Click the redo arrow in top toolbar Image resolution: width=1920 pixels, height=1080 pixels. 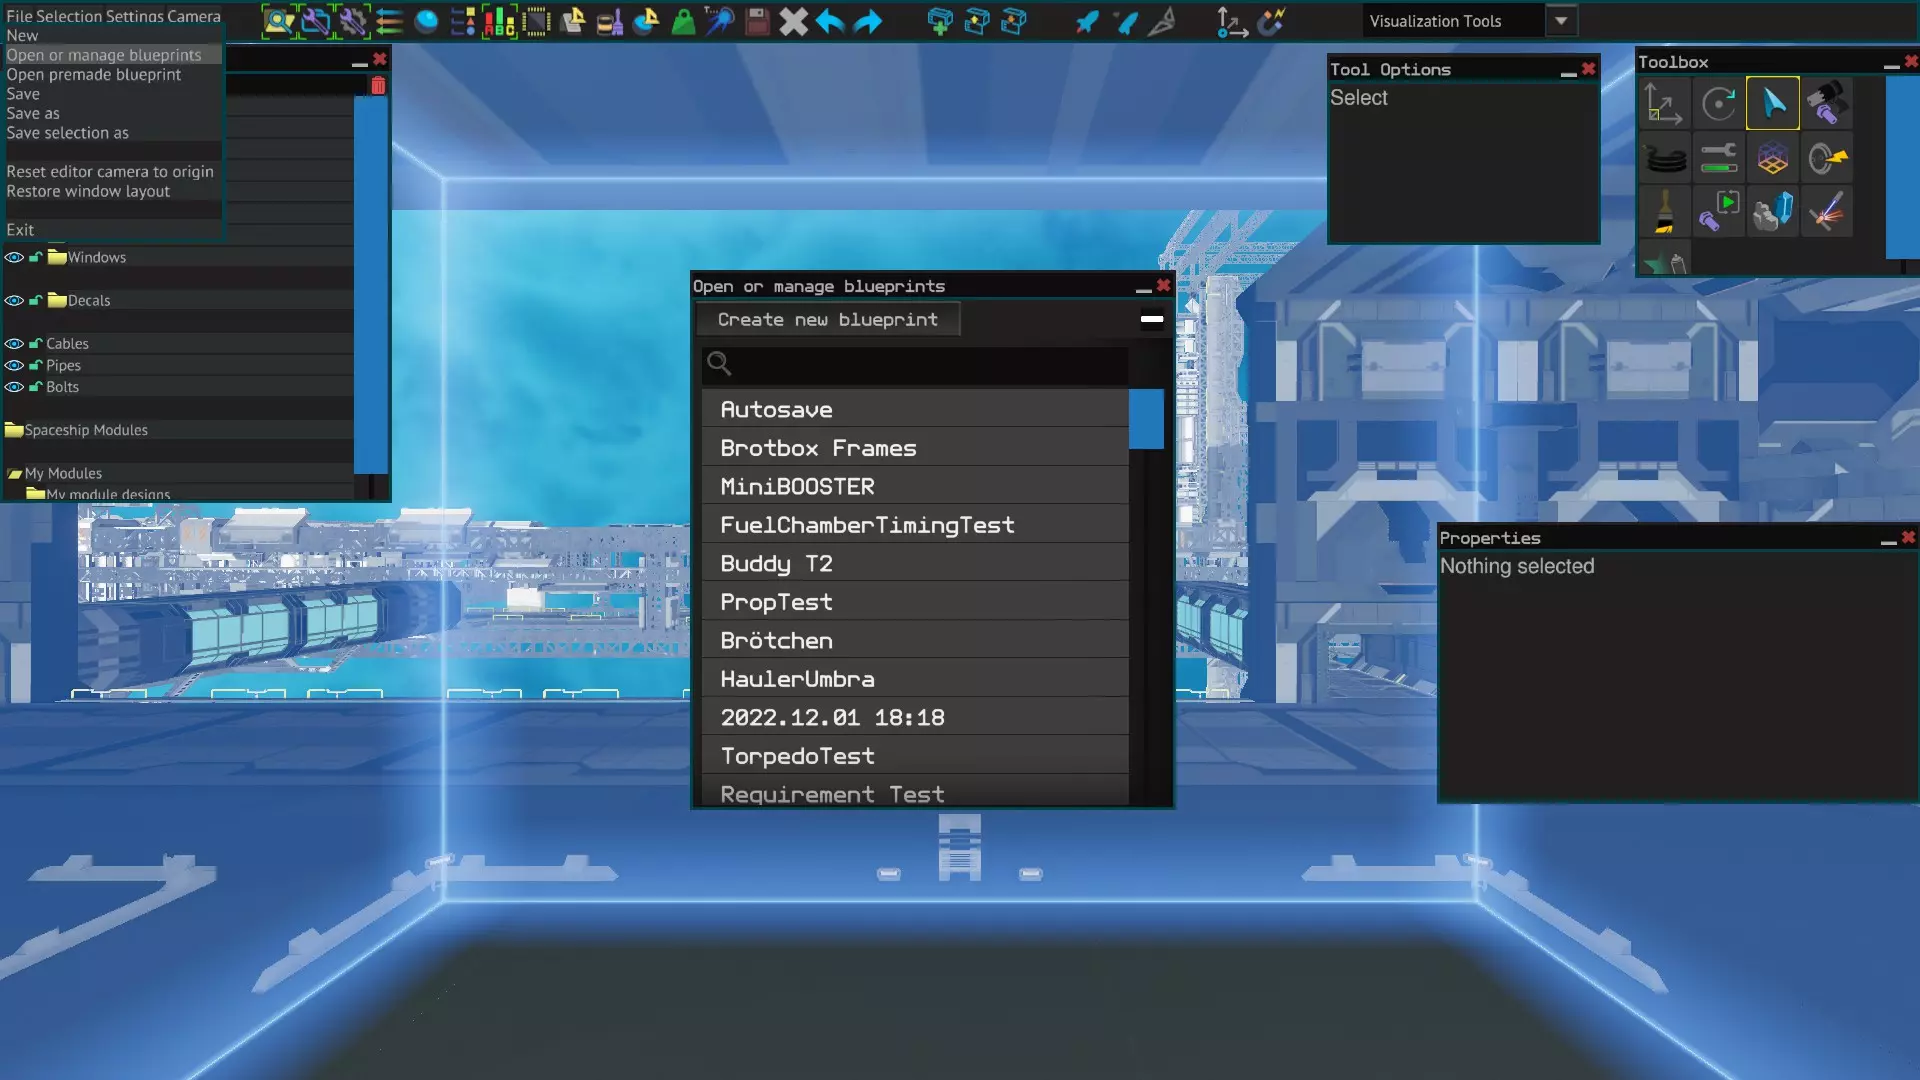pyautogui.click(x=868, y=21)
